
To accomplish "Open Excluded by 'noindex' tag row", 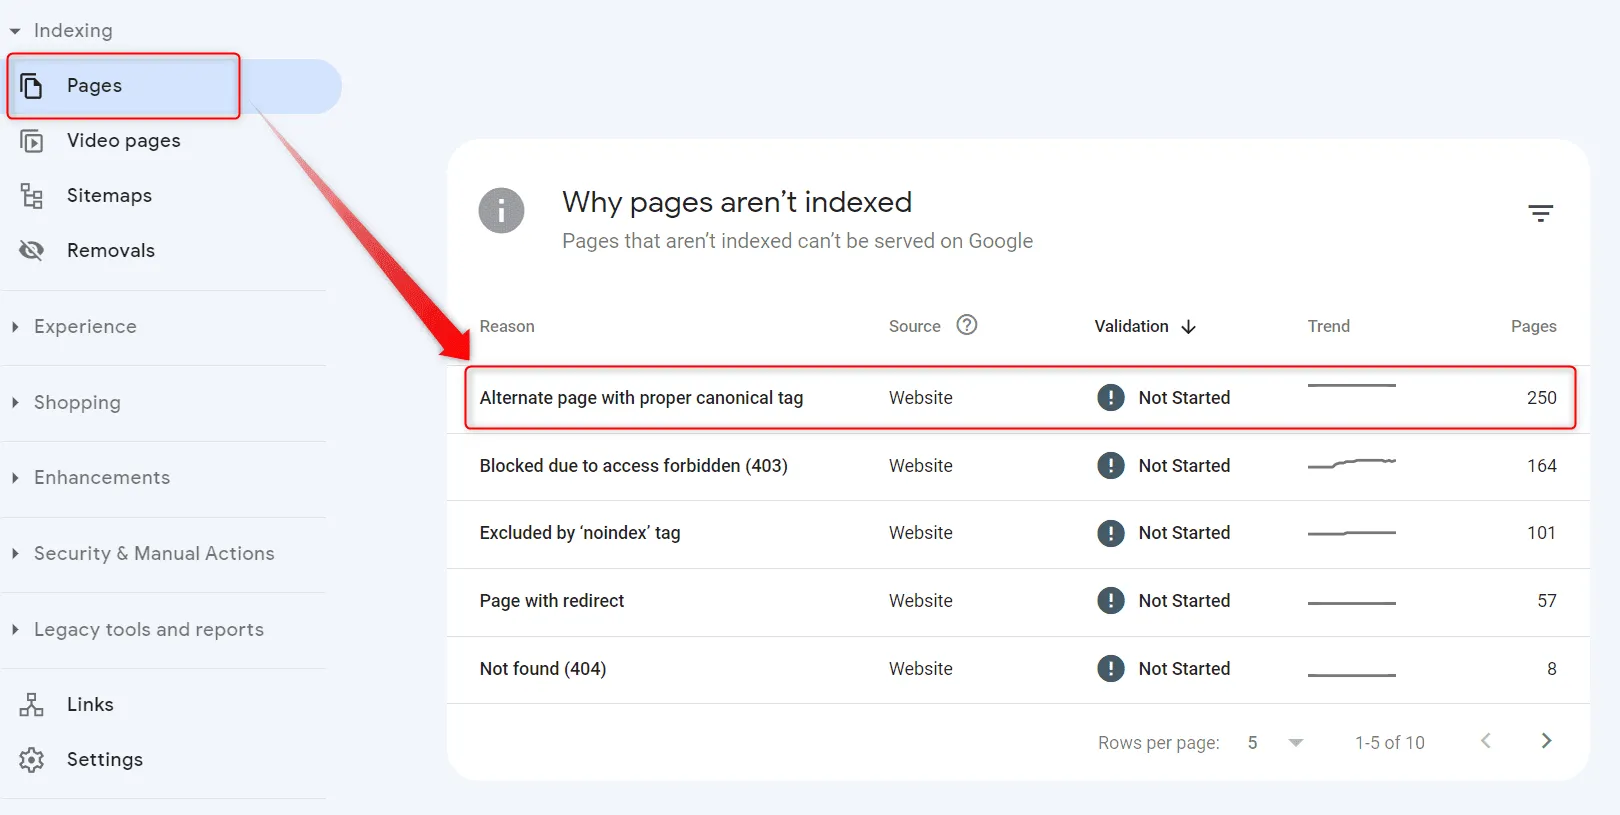I will (1018, 534).
